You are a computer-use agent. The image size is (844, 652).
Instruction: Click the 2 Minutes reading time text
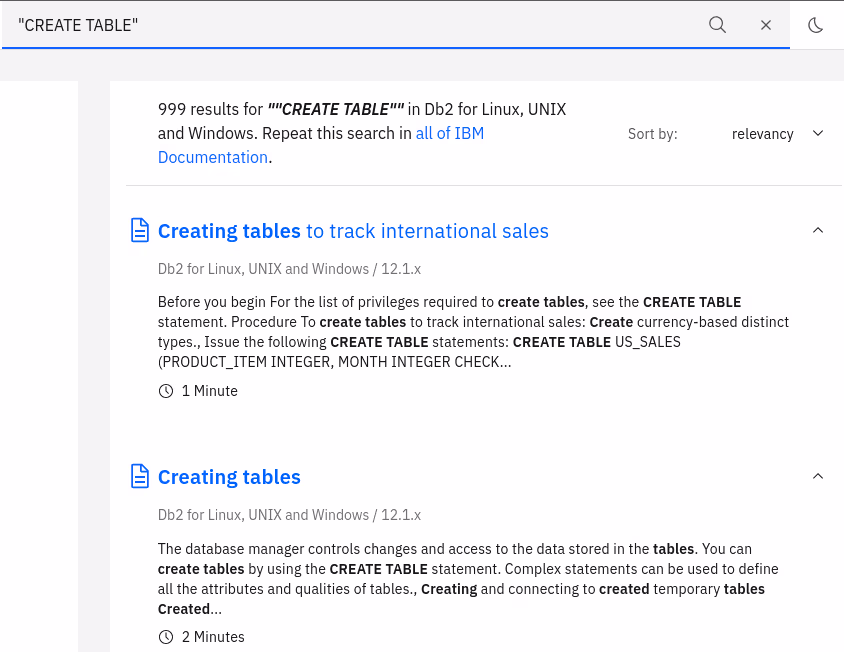tap(213, 637)
